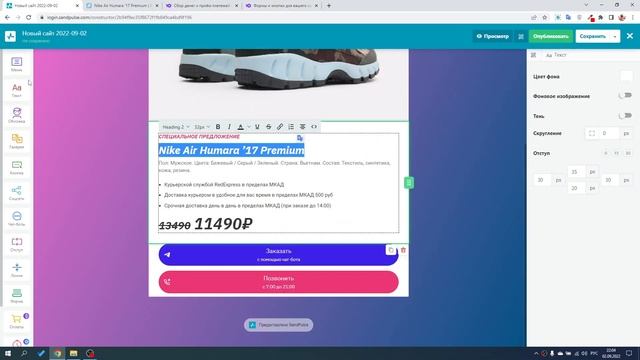The image size is (640, 360).
Task: Edit the left padding value field
Action: point(542,180)
